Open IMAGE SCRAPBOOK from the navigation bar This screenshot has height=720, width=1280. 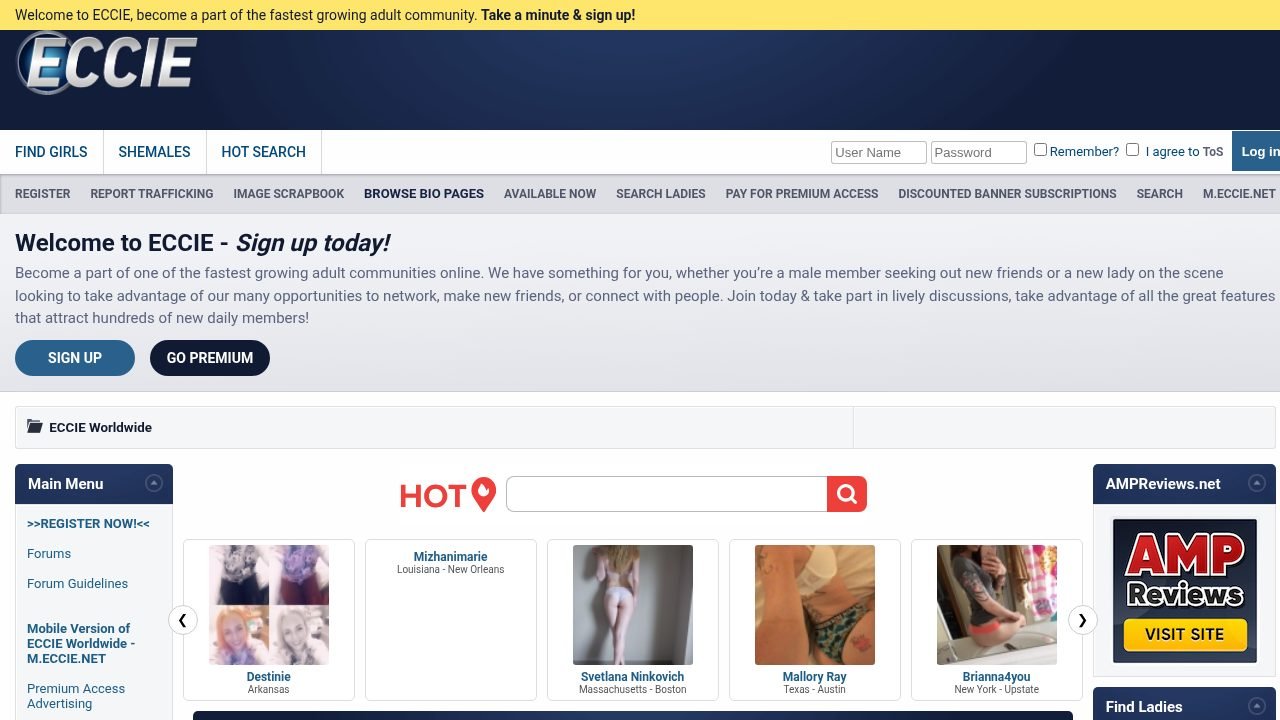[289, 194]
